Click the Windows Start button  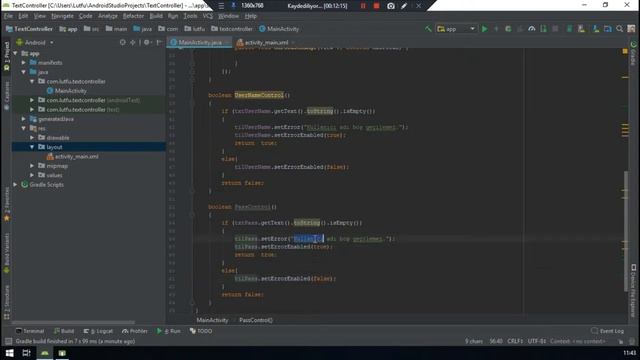click(x=9, y=353)
